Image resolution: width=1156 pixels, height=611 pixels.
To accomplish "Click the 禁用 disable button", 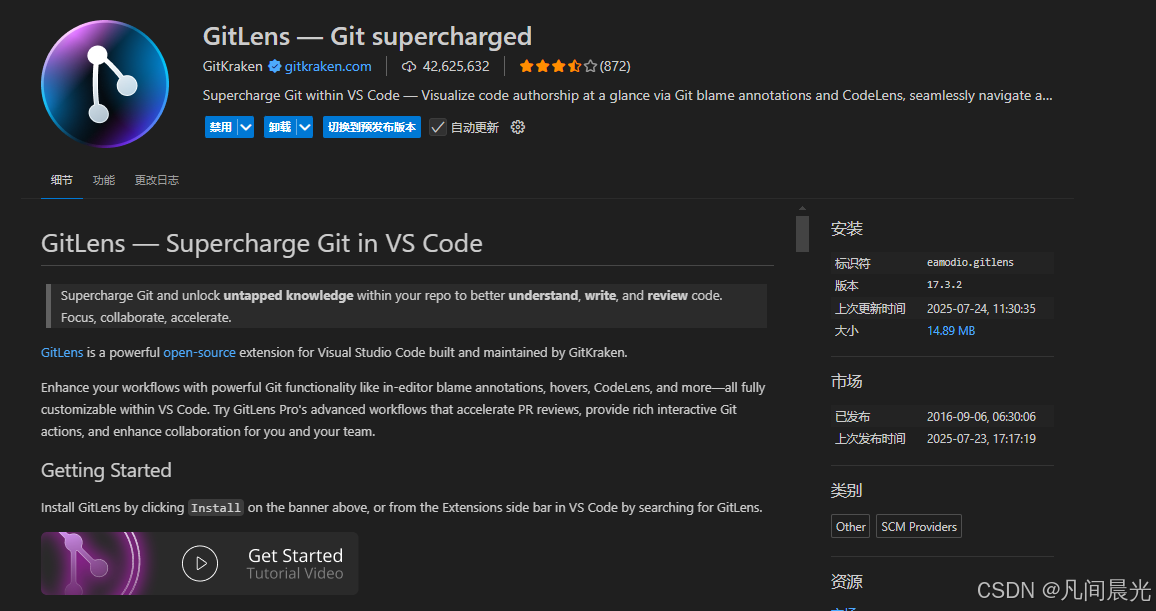I will coord(221,128).
